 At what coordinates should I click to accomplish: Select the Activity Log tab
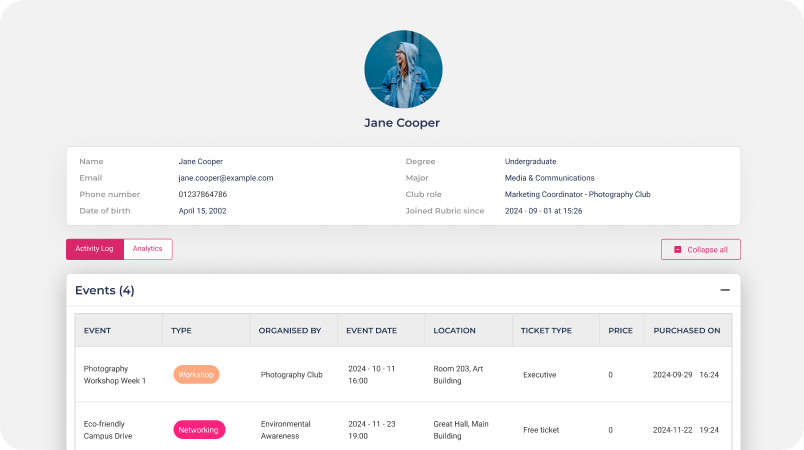[x=95, y=249]
